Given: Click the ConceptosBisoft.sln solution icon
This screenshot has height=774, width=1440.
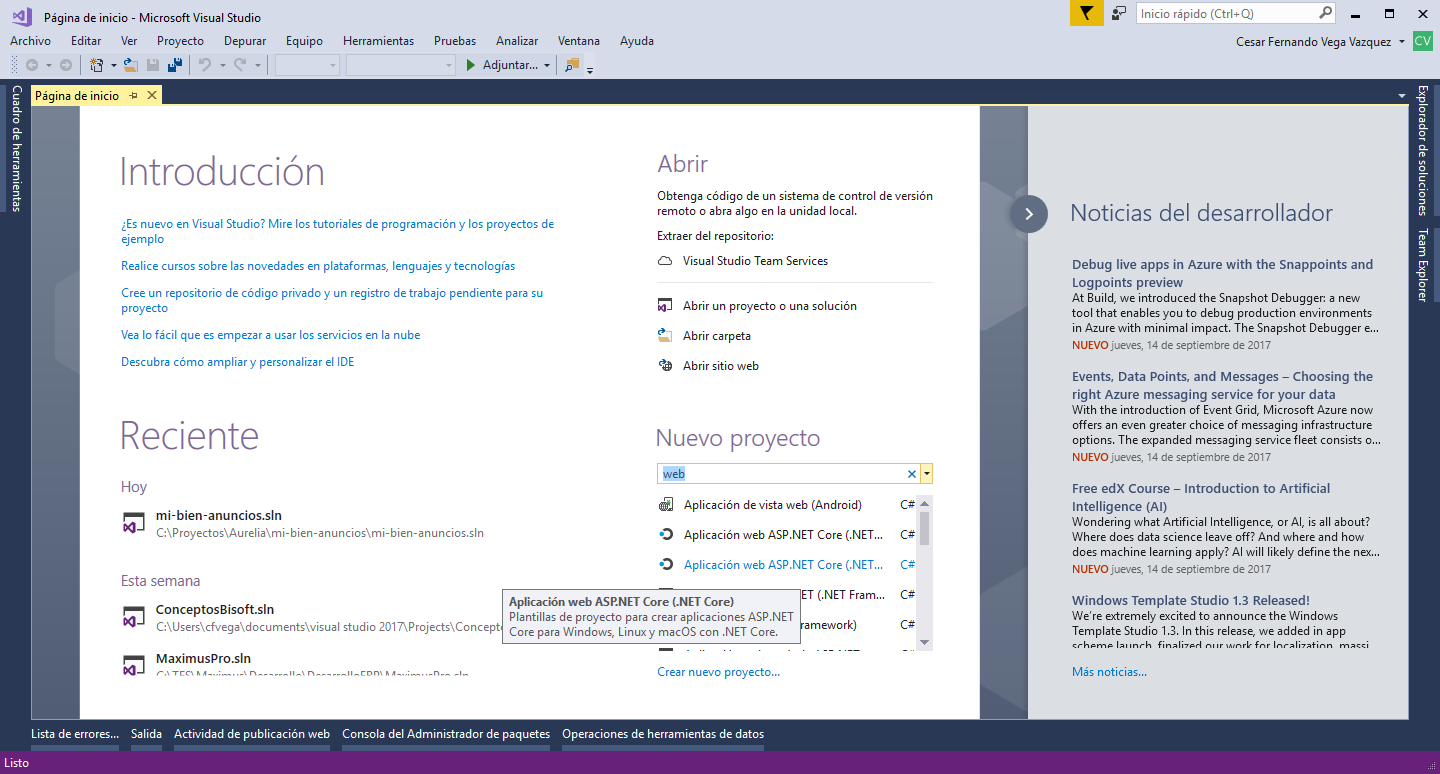Looking at the screenshot, I should pyautogui.click(x=135, y=617).
